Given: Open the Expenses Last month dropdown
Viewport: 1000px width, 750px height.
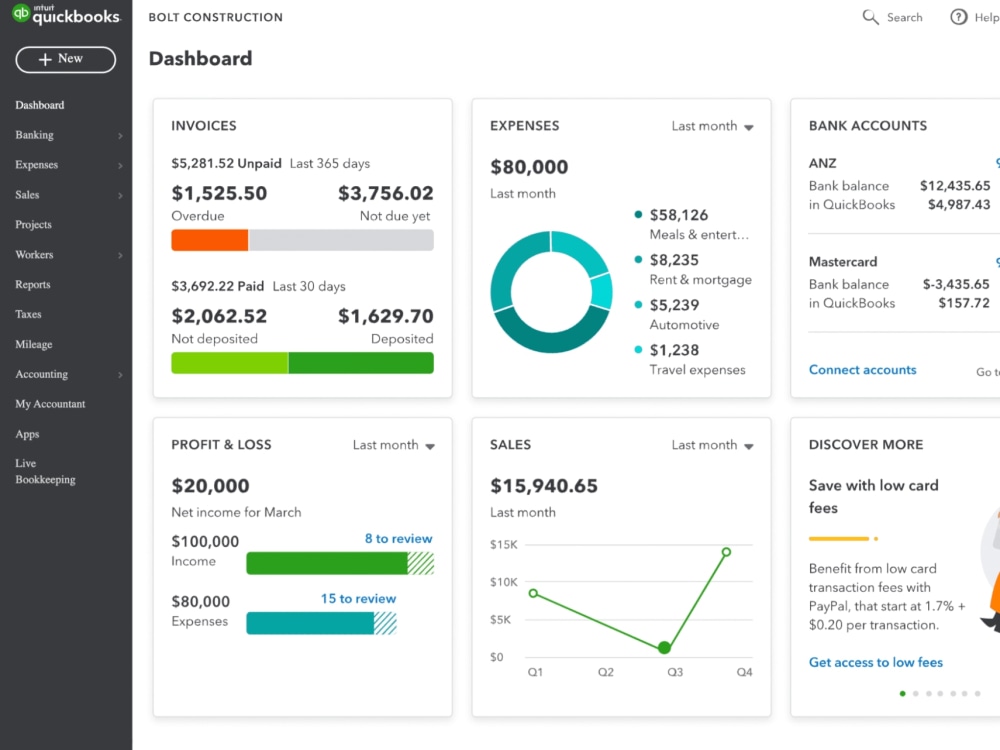Looking at the screenshot, I should pos(711,126).
